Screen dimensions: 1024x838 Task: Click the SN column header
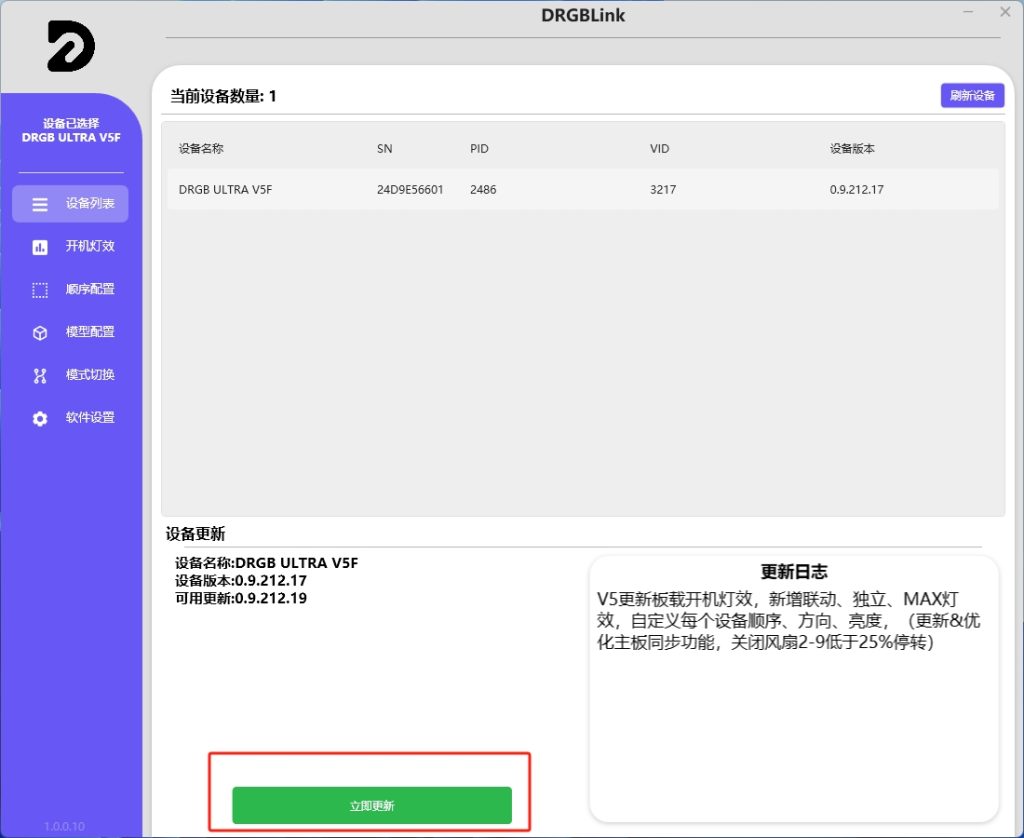385,148
